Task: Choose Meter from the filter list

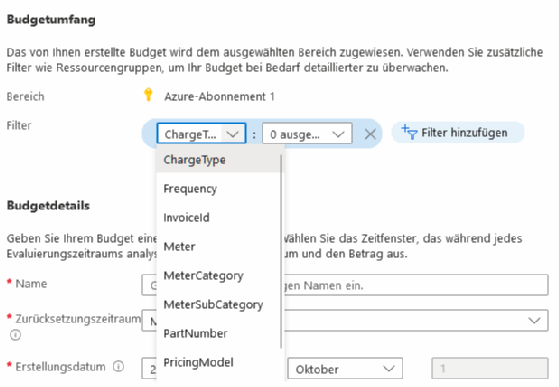Action: point(218,246)
